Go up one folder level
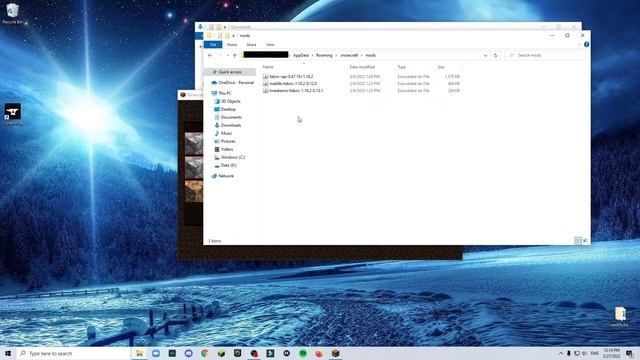640x360 pixels. [x=235, y=55]
